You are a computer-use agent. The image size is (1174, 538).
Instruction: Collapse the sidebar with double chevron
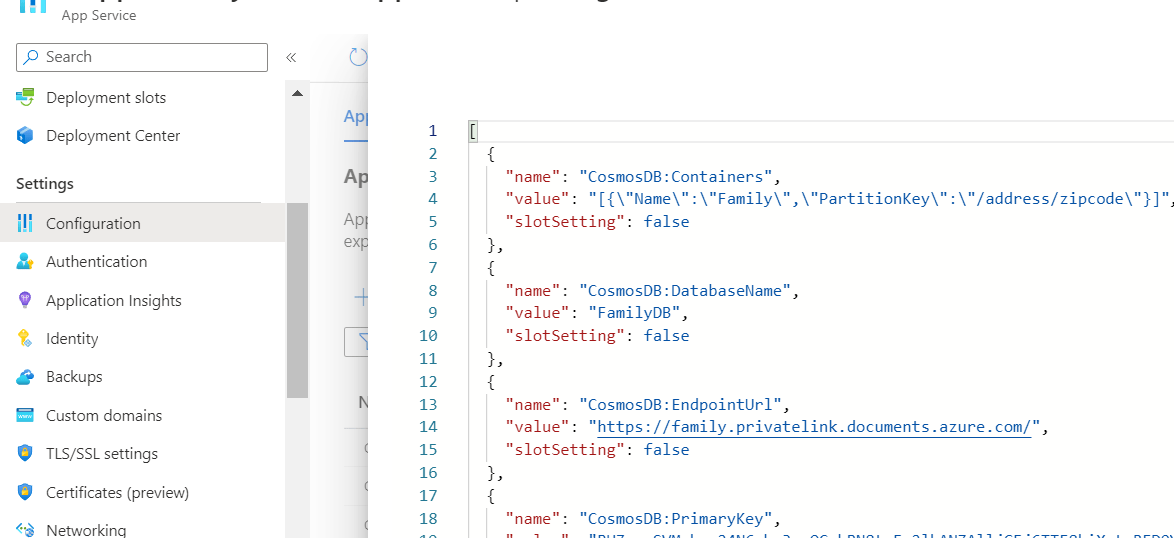tap(291, 58)
